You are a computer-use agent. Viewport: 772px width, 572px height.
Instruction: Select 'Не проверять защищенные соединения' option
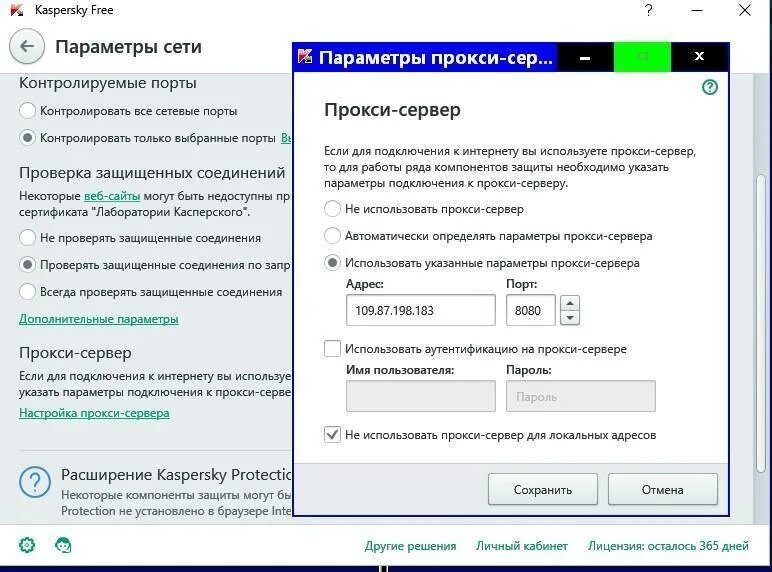(27, 238)
